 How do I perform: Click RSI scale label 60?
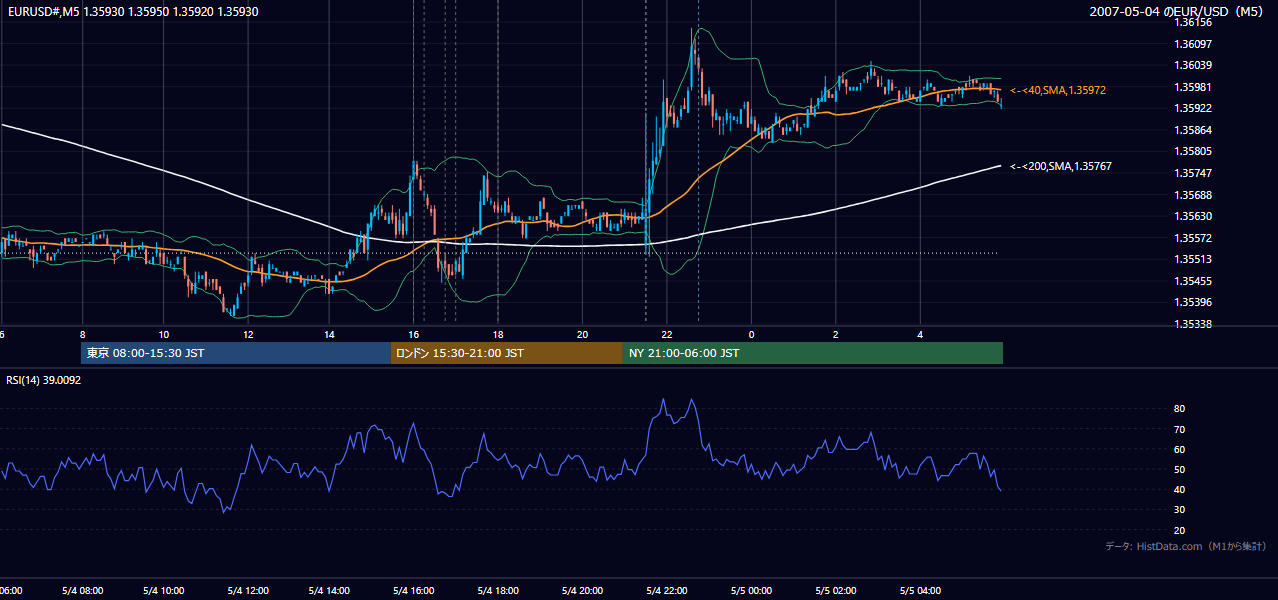tap(1180, 449)
